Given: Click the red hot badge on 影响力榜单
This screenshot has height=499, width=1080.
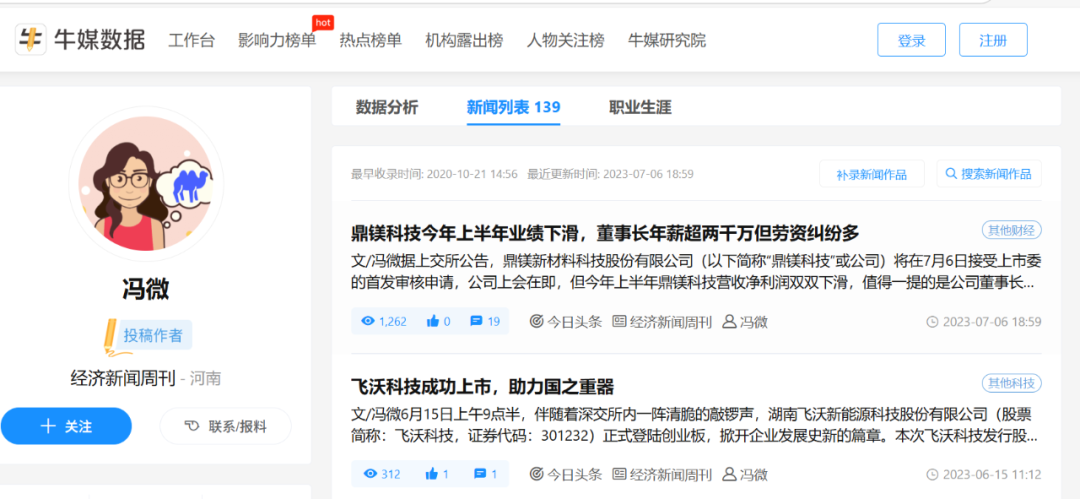Looking at the screenshot, I should point(322,23).
